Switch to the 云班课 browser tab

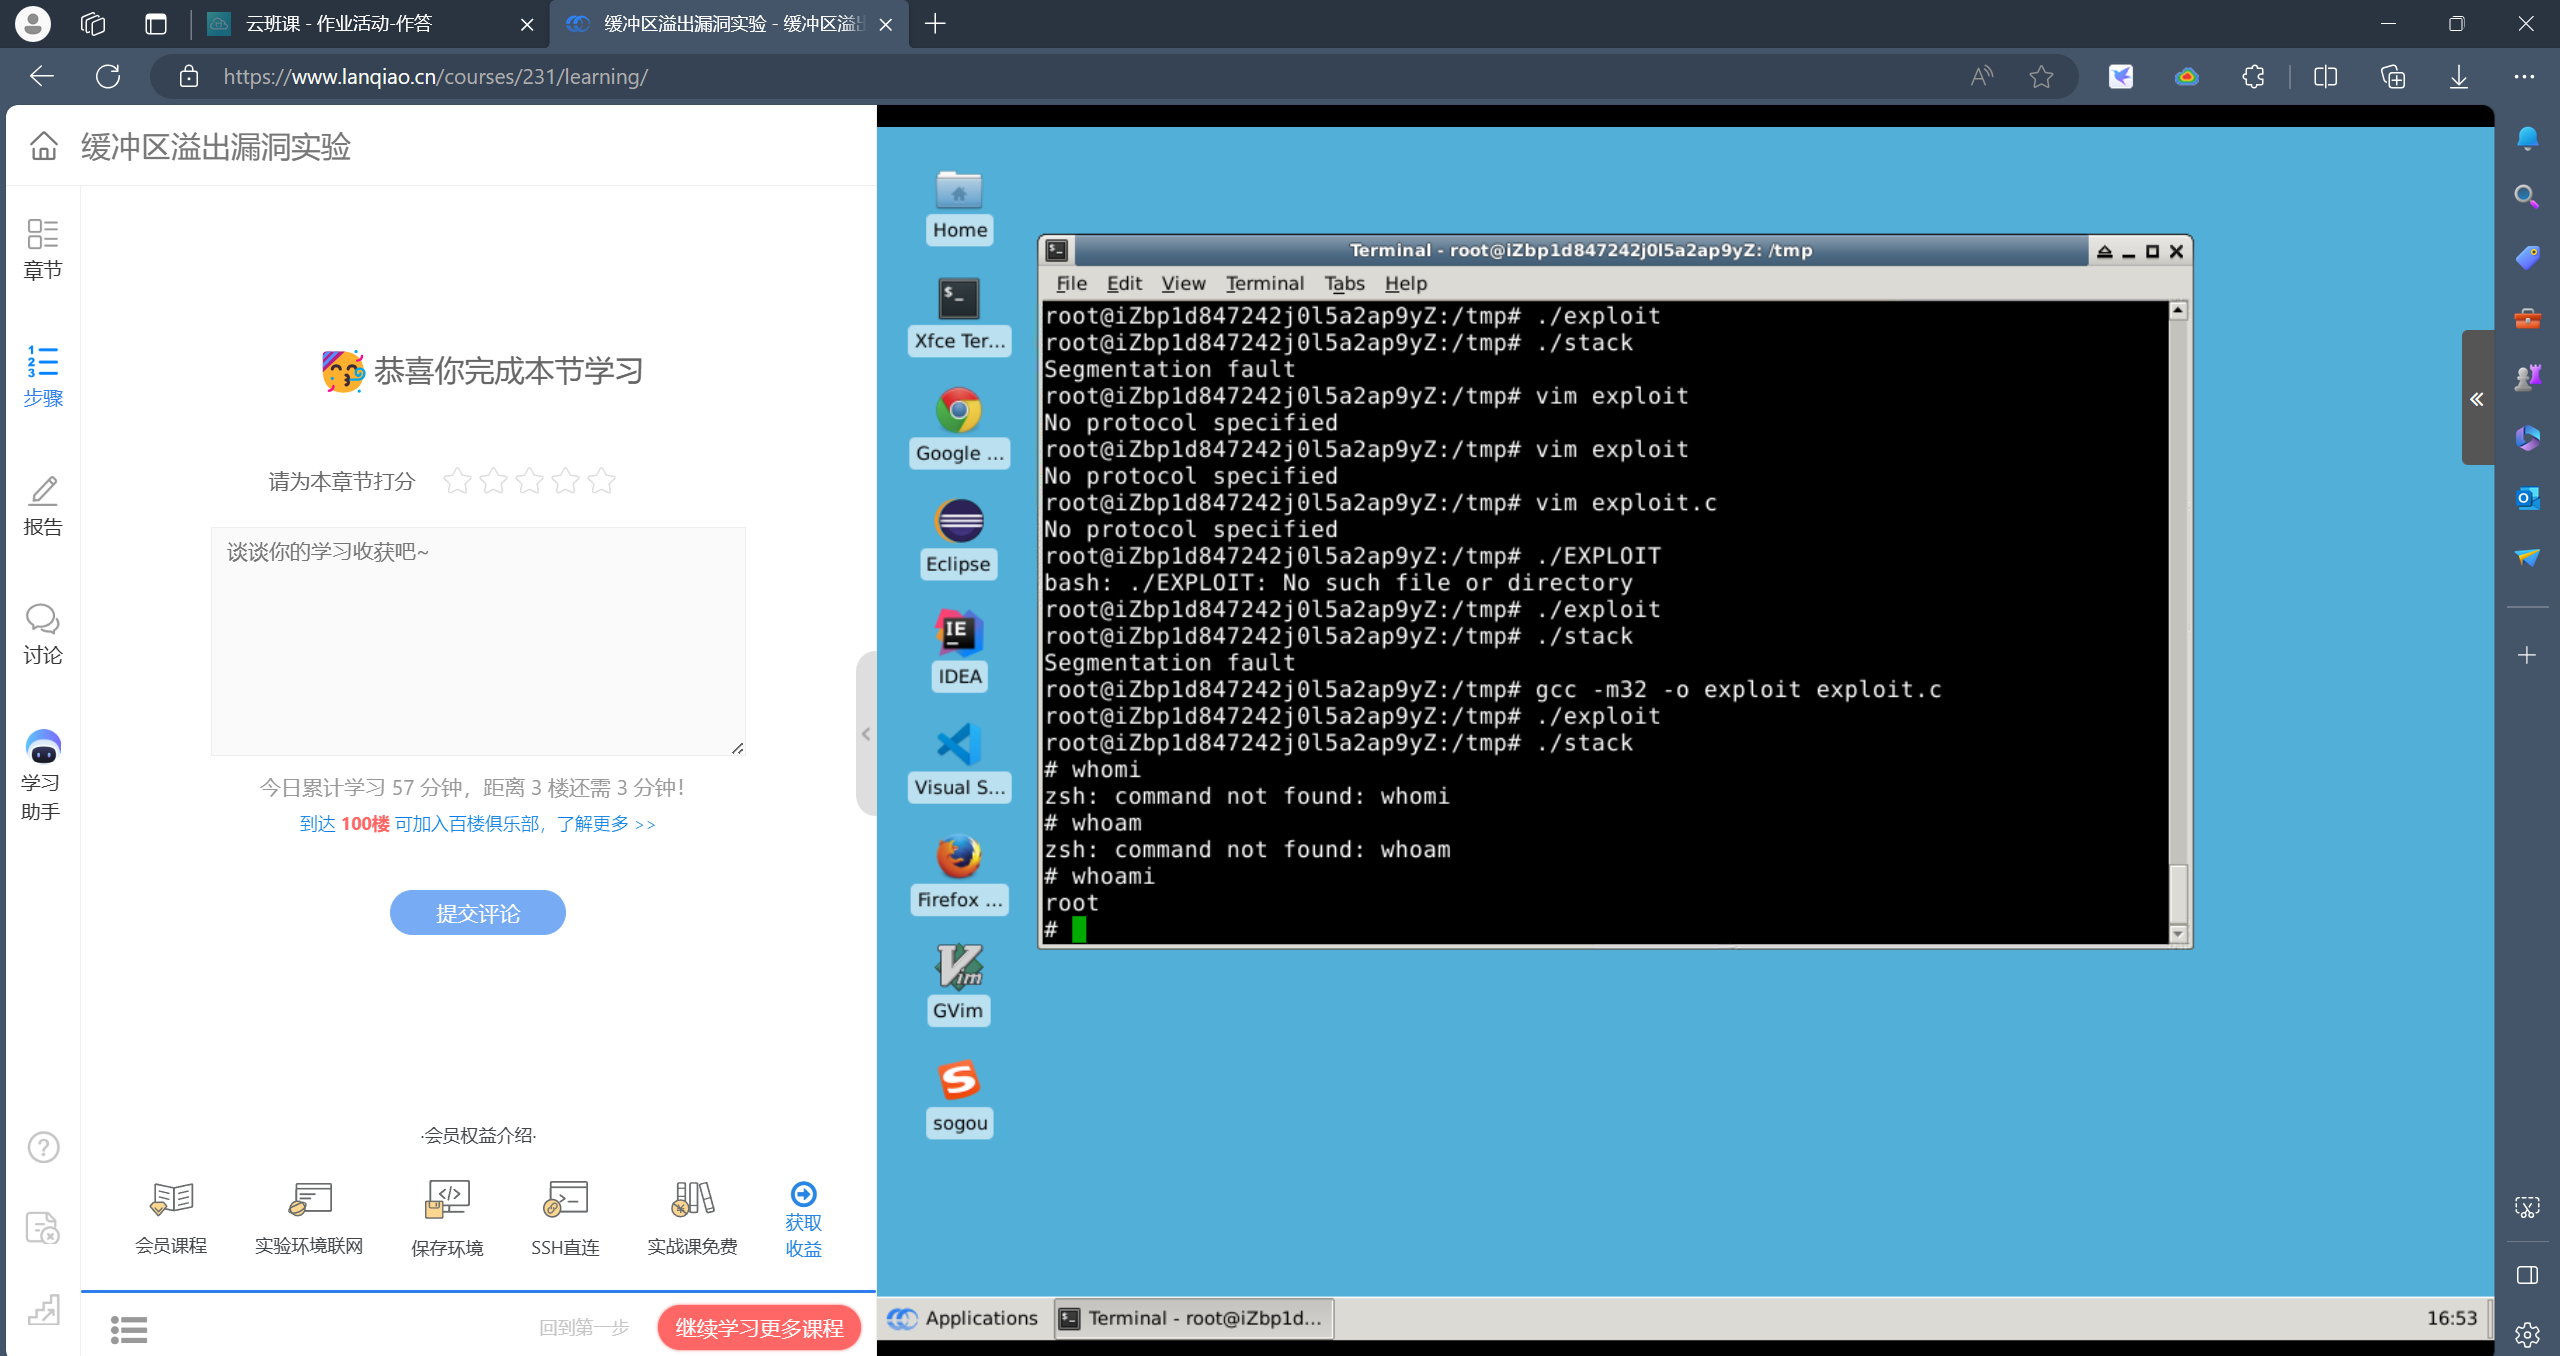(x=338, y=24)
